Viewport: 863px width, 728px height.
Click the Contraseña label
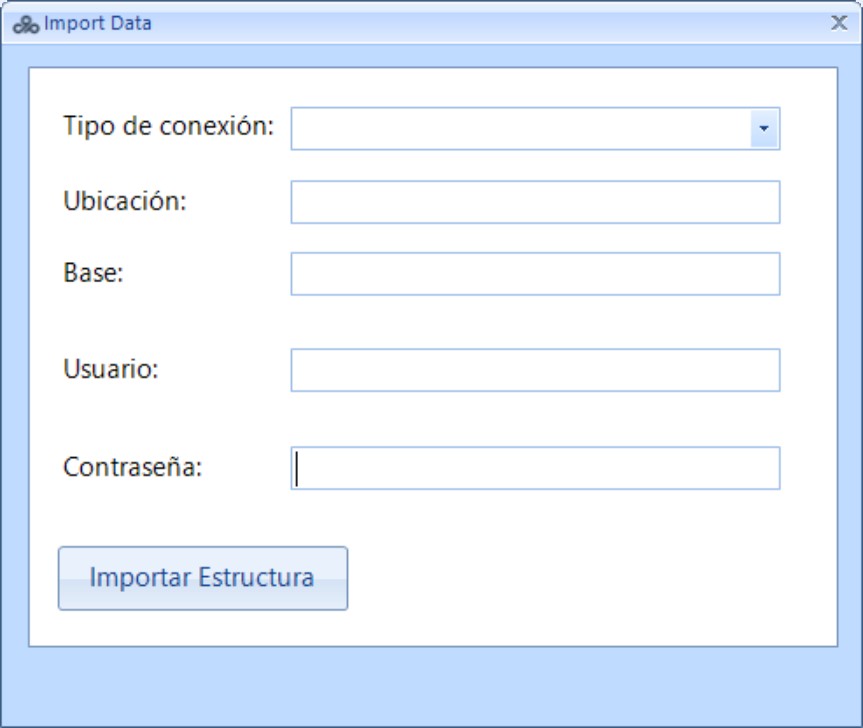tap(133, 467)
